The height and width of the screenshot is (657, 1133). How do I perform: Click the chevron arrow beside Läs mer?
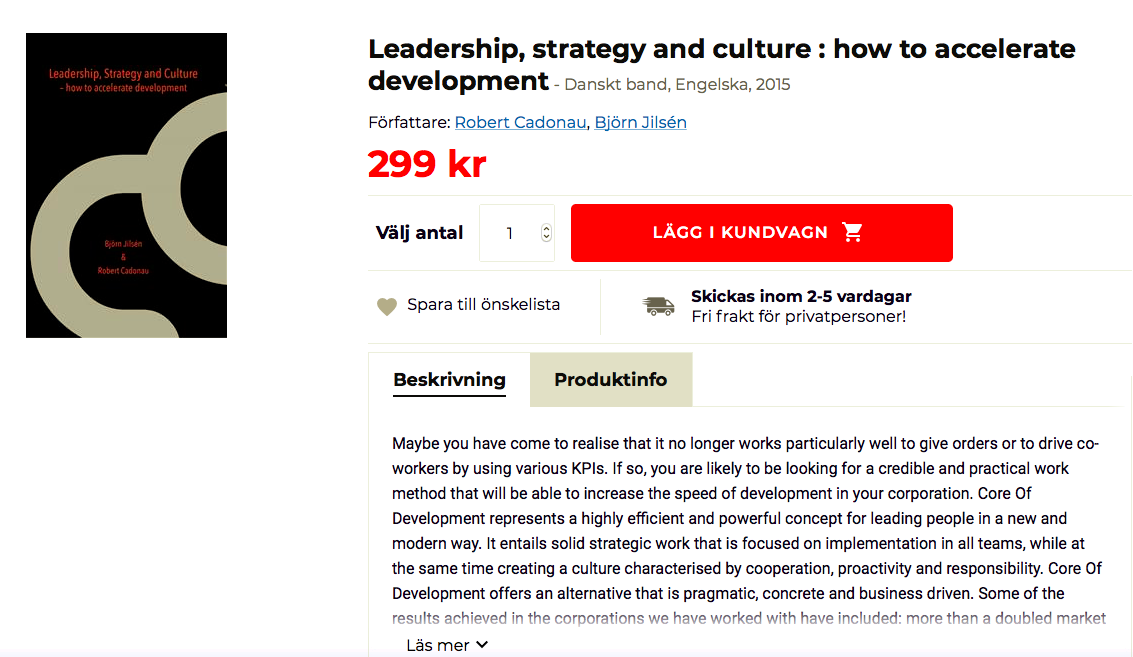(483, 645)
